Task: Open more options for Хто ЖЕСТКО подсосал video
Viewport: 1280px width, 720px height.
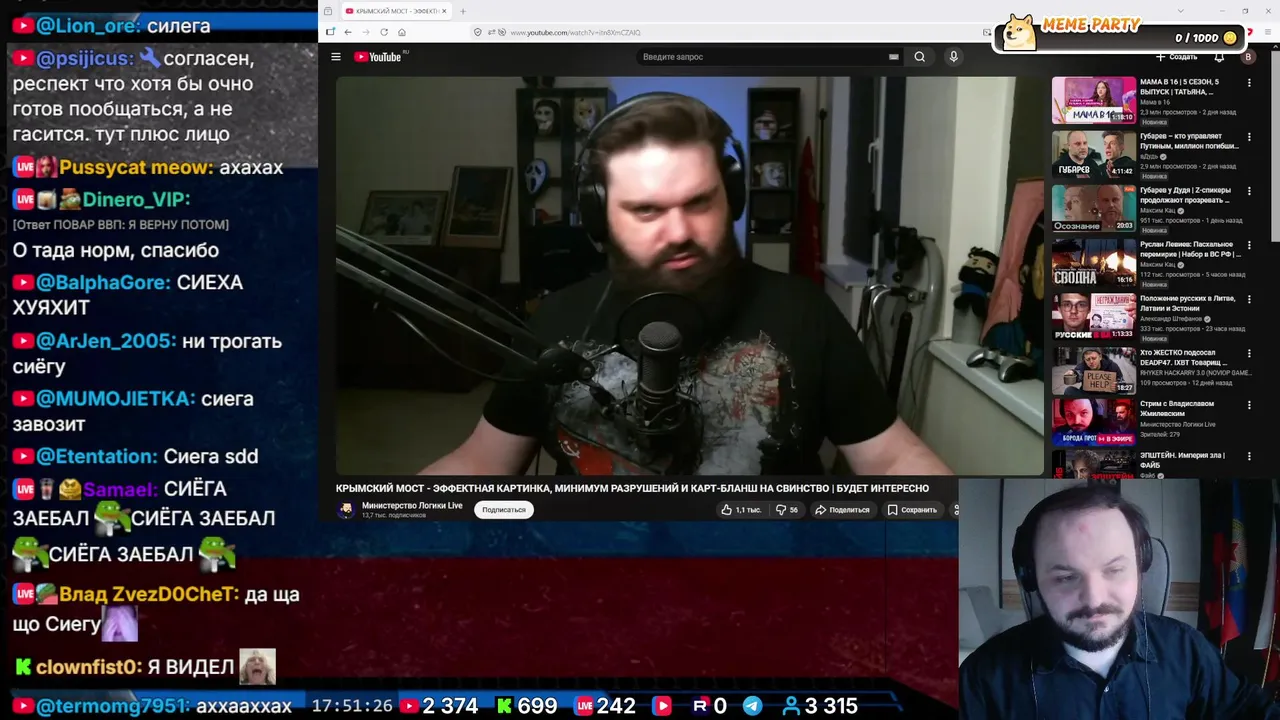Action: (1249, 353)
